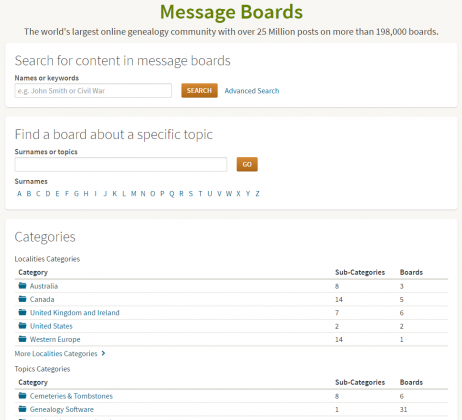Browse surnames starting with J

pyautogui.click(x=105, y=194)
